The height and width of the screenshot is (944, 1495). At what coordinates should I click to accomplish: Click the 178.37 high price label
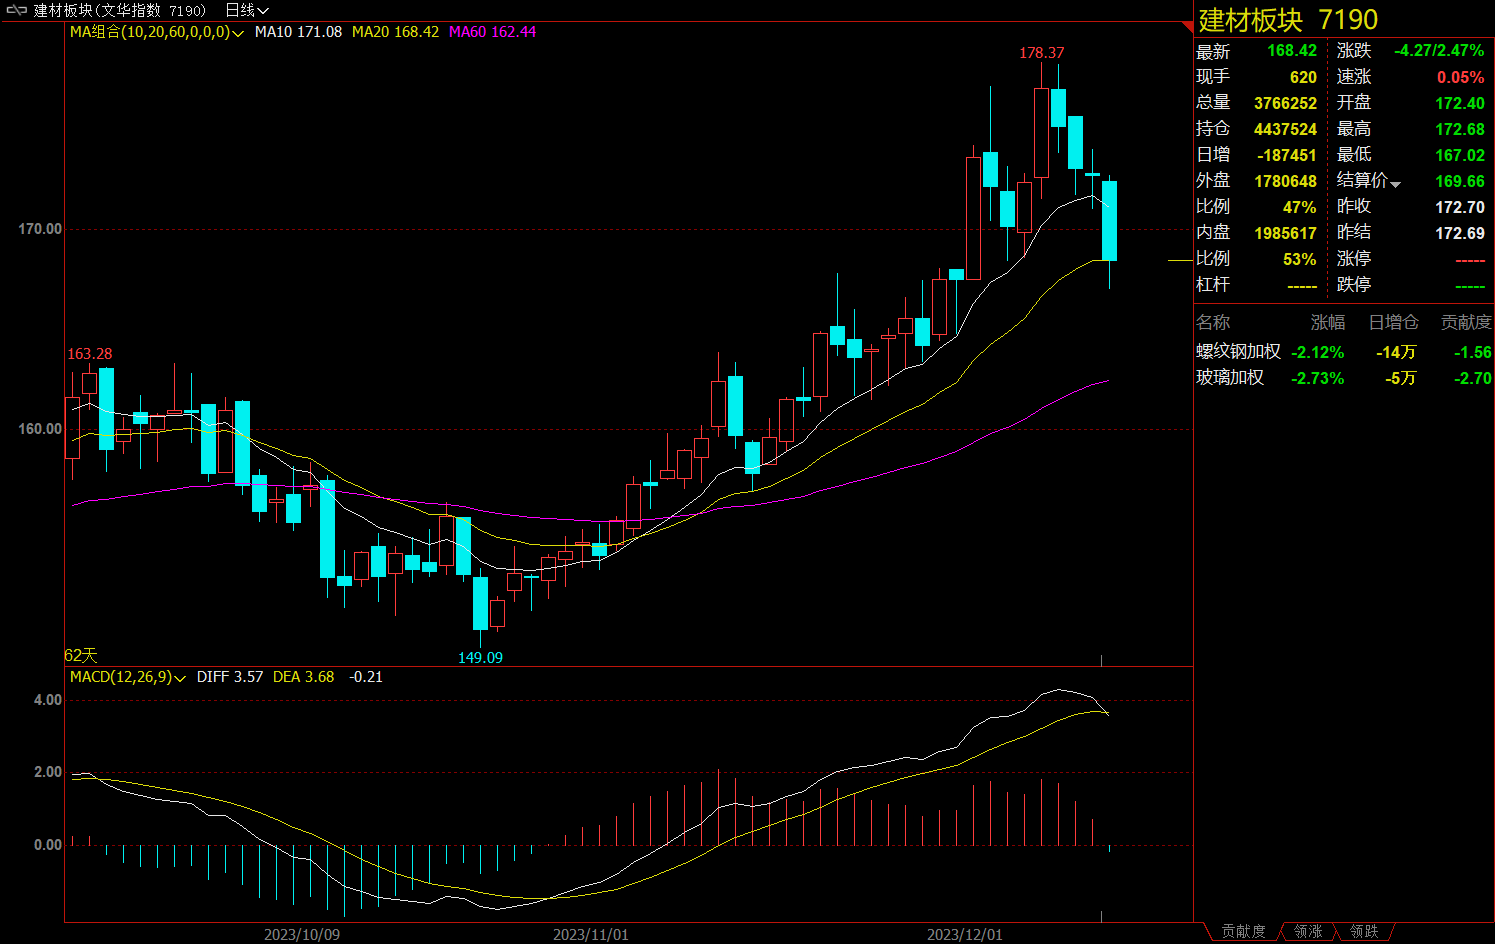click(1041, 53)
